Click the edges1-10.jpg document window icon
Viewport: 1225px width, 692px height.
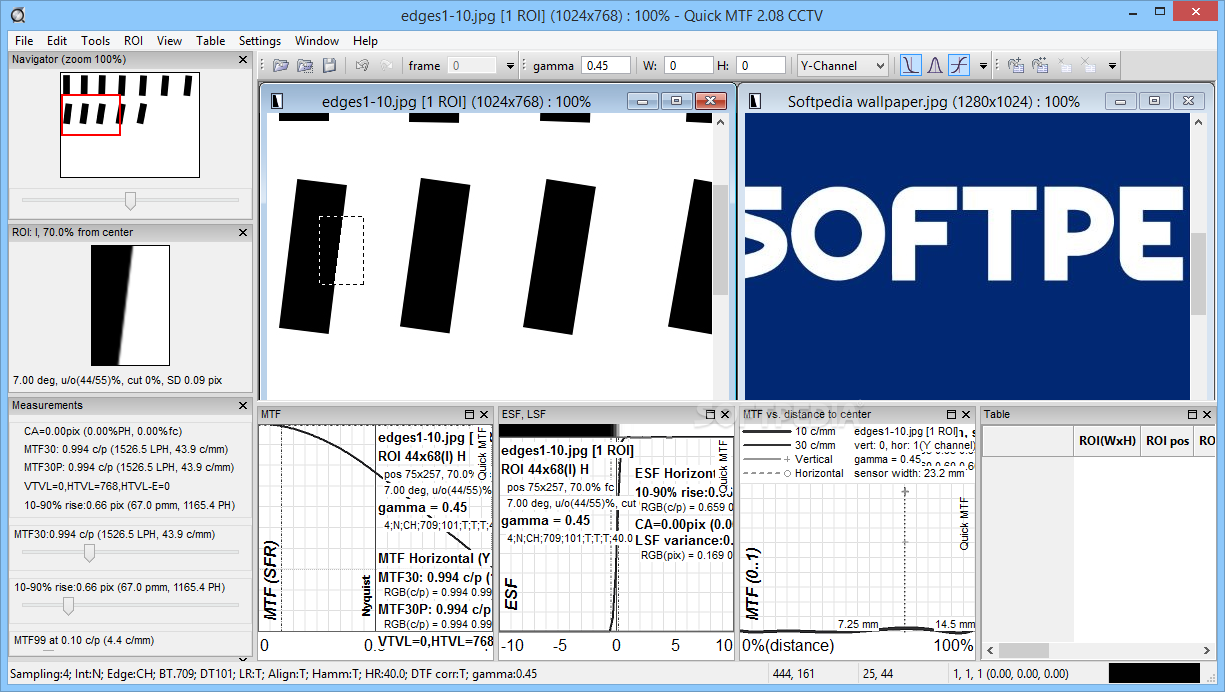coord(278,101)
